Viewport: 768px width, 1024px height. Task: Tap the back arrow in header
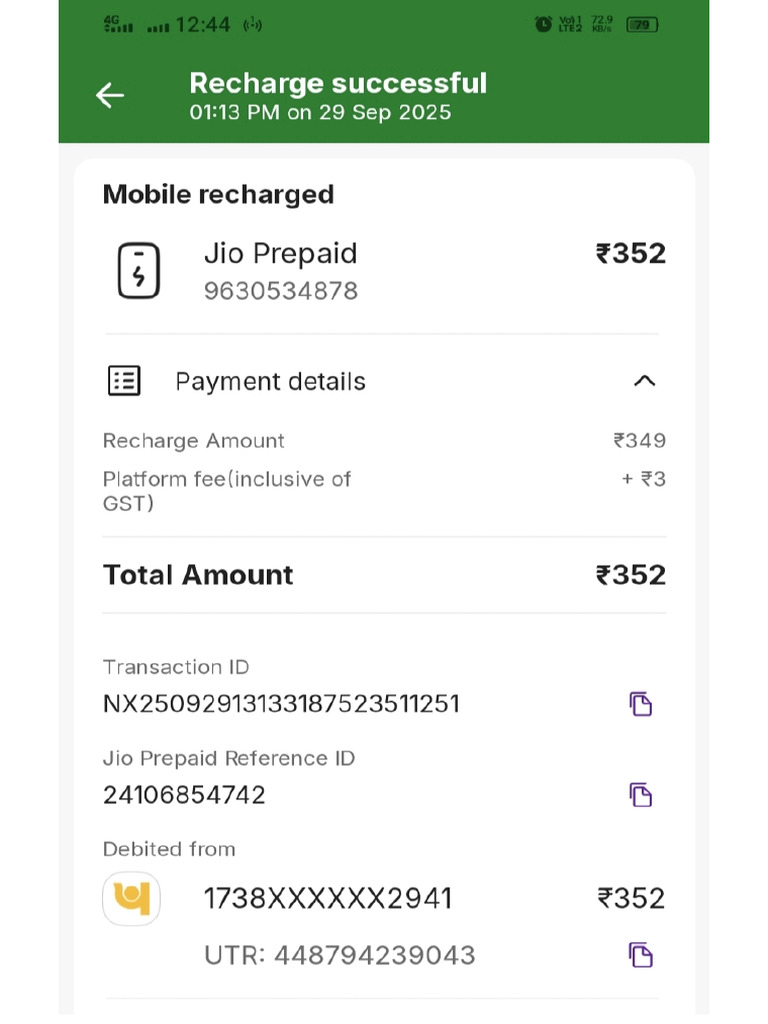click(110, 95)
